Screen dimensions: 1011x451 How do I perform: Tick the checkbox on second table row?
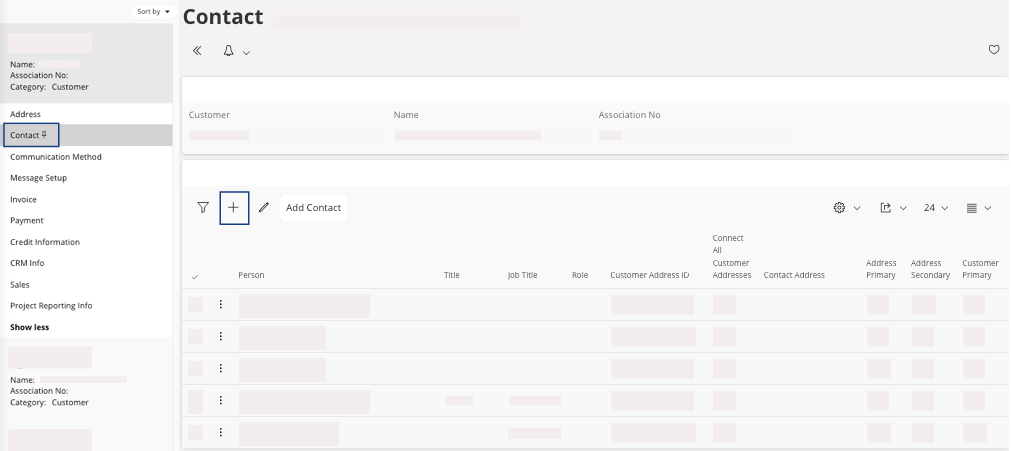coord(195,337)
